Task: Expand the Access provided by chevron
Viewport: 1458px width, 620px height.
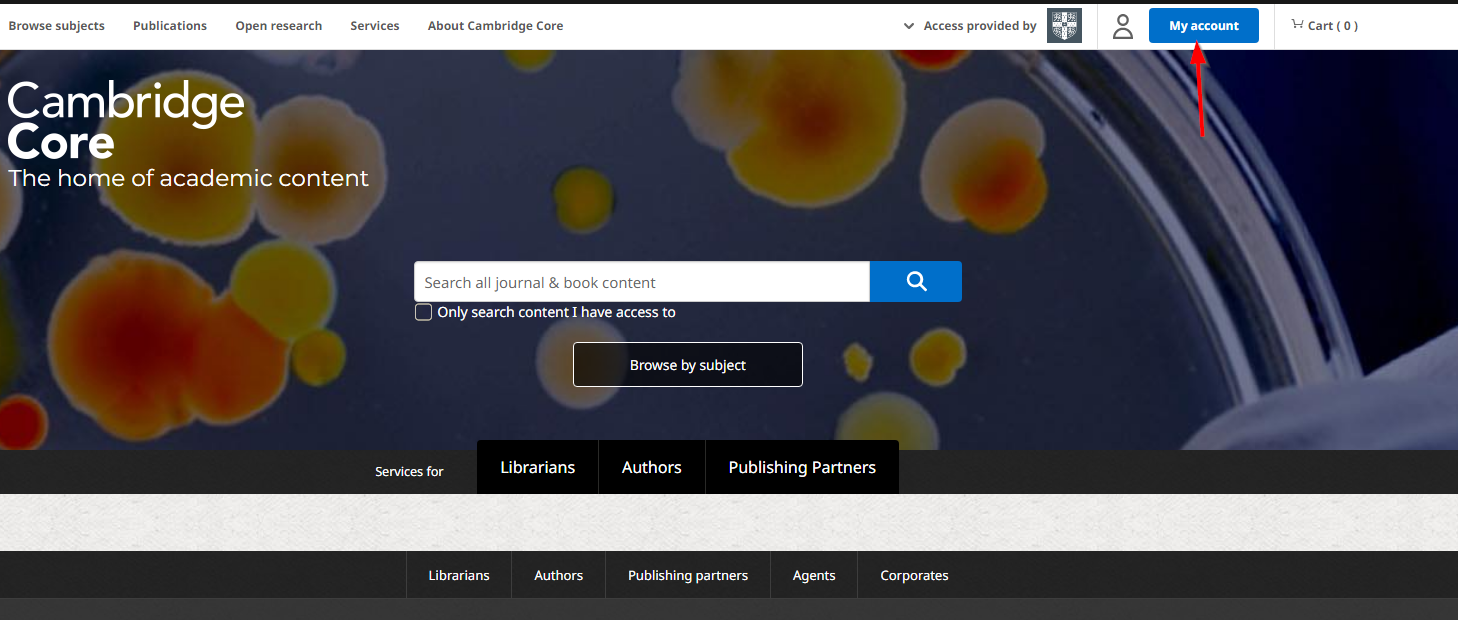Action: [x=909, y=26]
